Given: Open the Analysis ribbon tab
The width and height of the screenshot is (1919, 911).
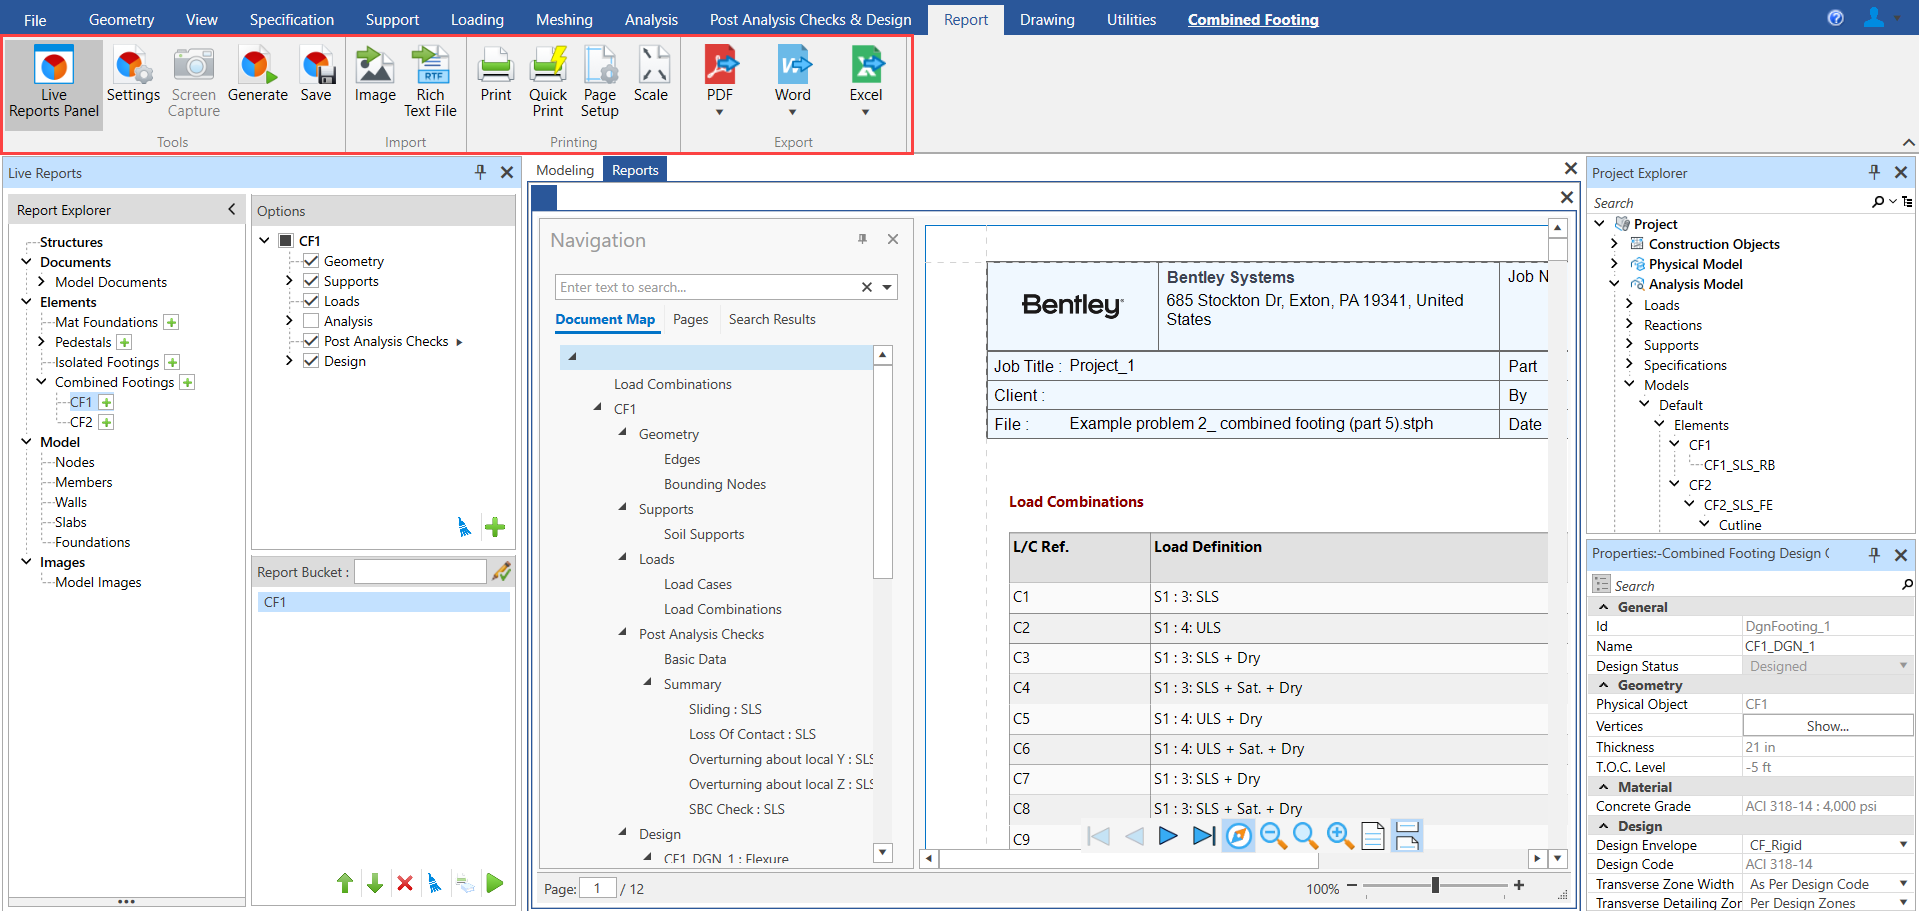Looking at the screenshot, I should coord(651,19).
